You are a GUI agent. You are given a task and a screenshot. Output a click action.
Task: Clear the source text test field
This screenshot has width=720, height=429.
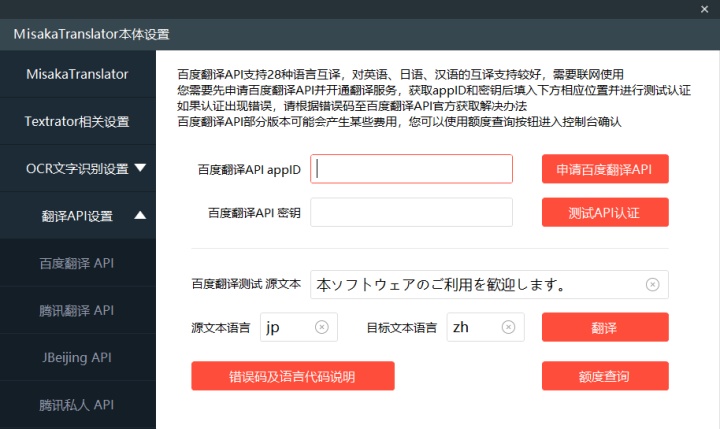[652, 285]
